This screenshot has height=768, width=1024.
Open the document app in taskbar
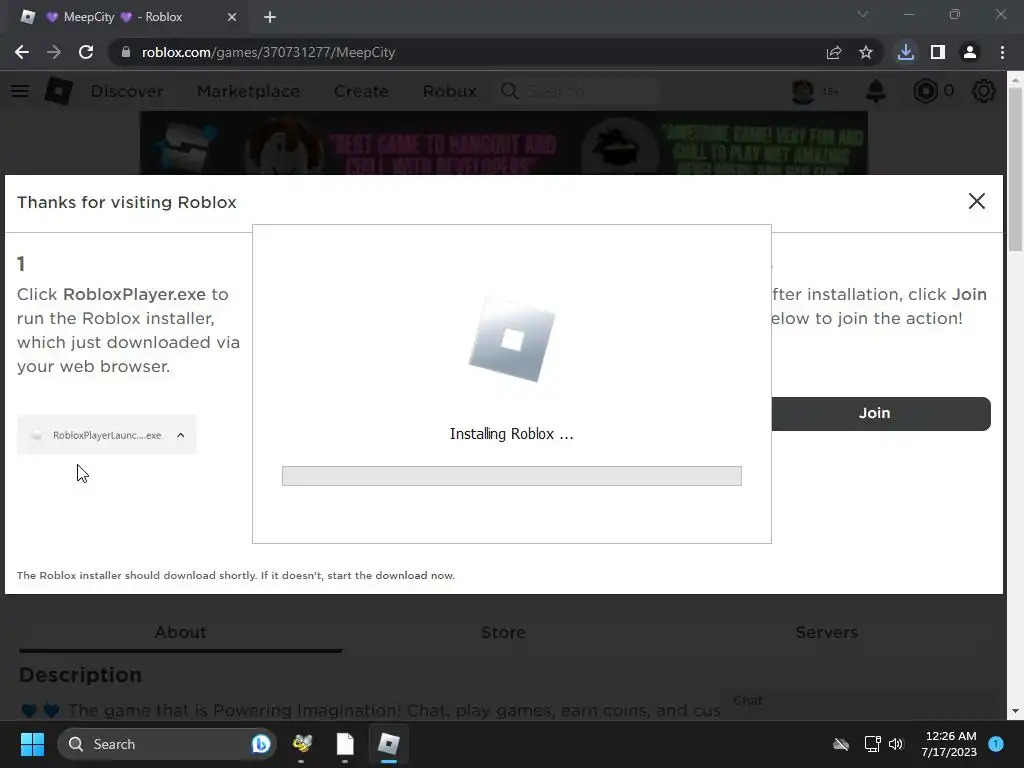pyautogui.click(x=345, y=744)
